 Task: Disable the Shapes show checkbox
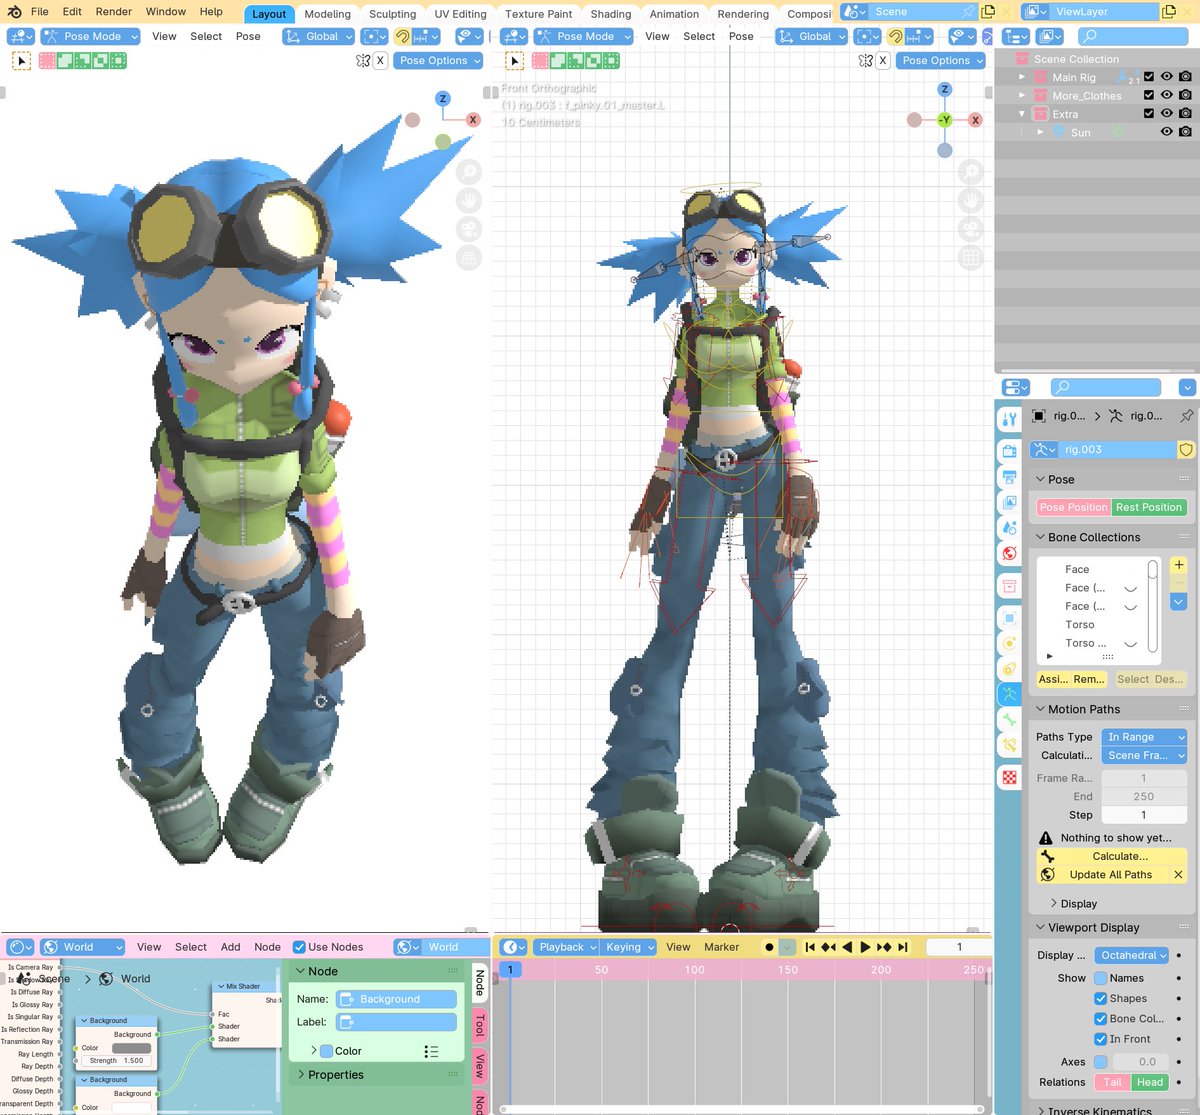tap(1100, 998)
